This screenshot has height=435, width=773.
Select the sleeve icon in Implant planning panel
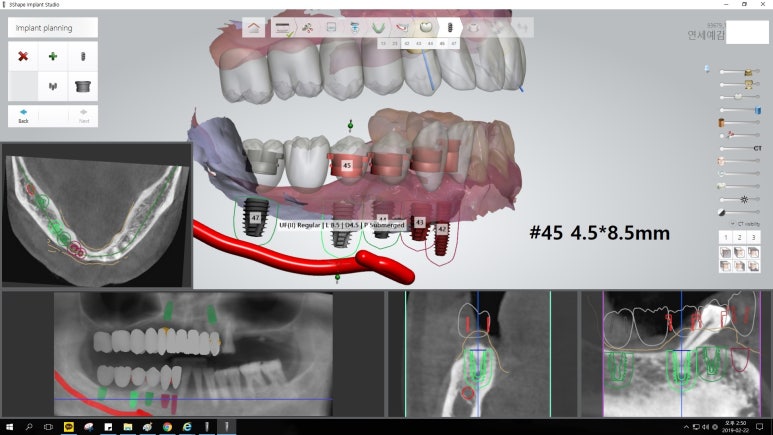[84, 87]
